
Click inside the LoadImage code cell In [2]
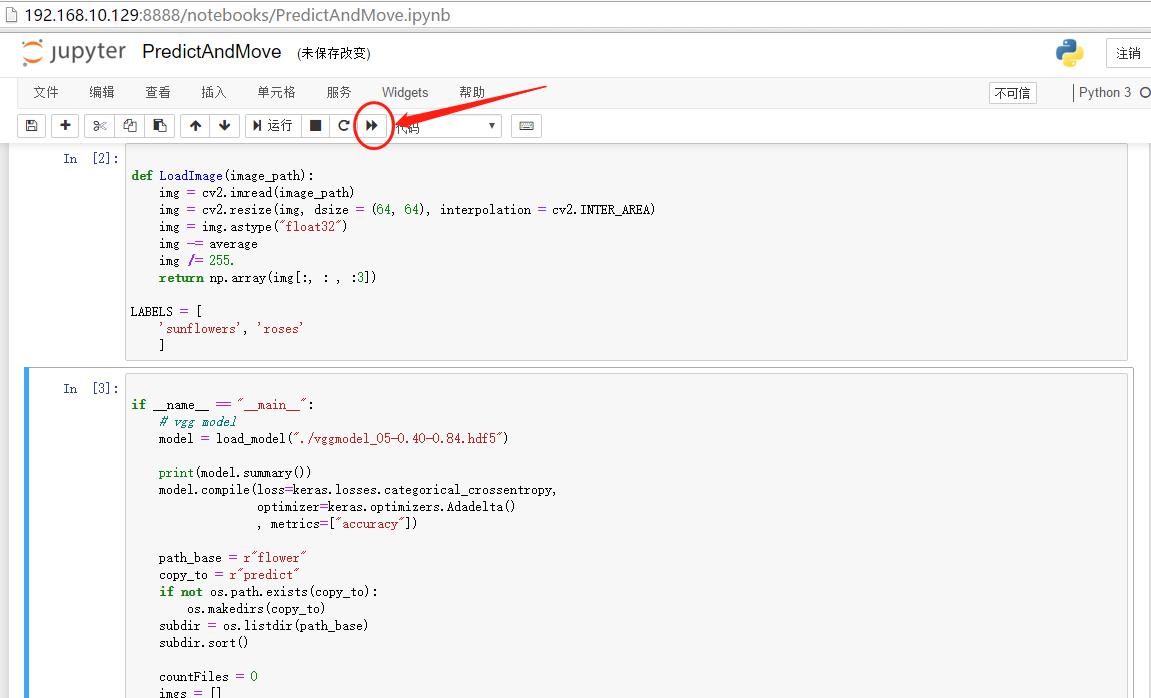pos(626,252)
